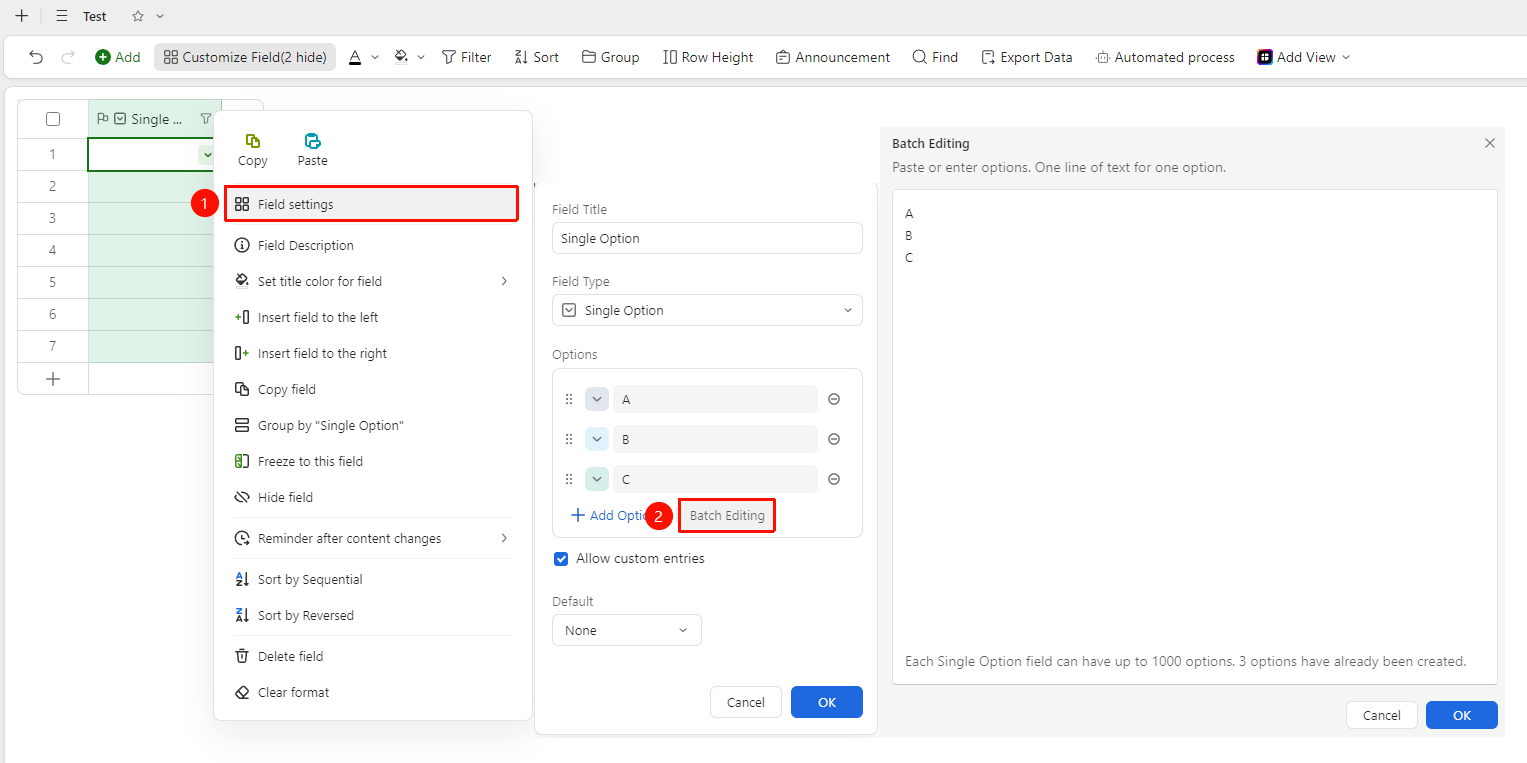This screenshot has width=1527, height=763.
Task: Click Export Data
Action: [x=1026, y=57]
